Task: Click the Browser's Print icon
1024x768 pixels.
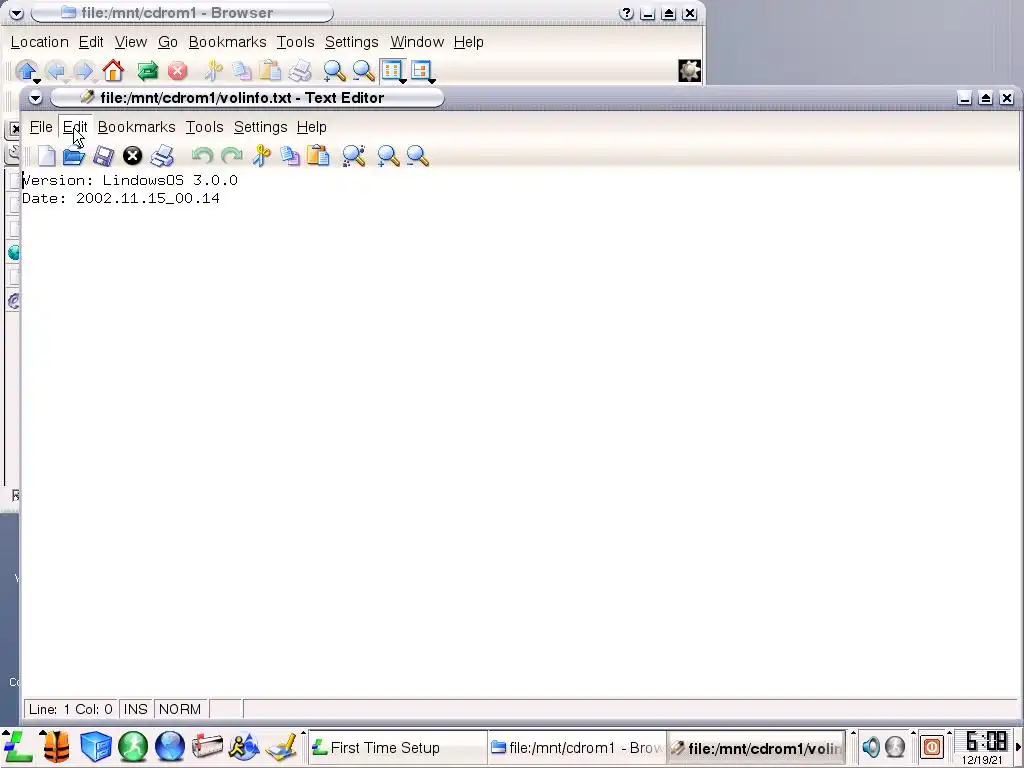Action: (x=300, y=71)
